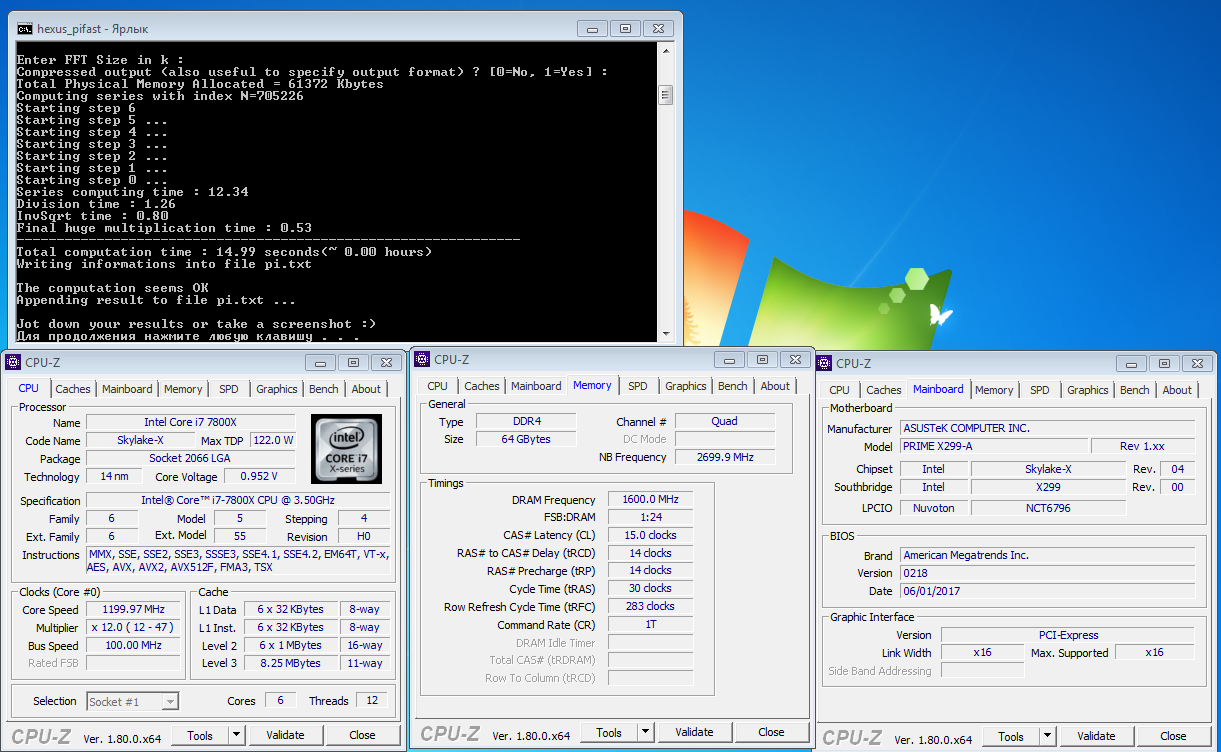Open Graphics tab in middle CPU-Z window
This screenshot has width=1221, height=752.
coord(686,386)
